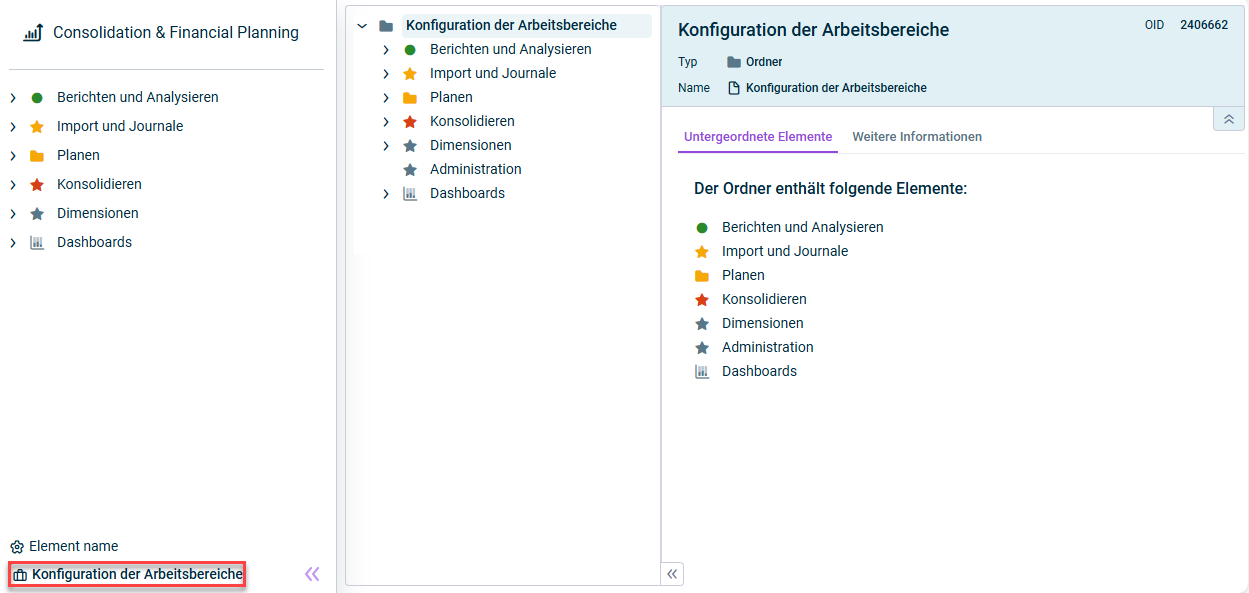Click the briefcase icon of Konfiguration der Arbeitsbereiche
This screenshot has width=1249, height=593.
click(20, 575)
